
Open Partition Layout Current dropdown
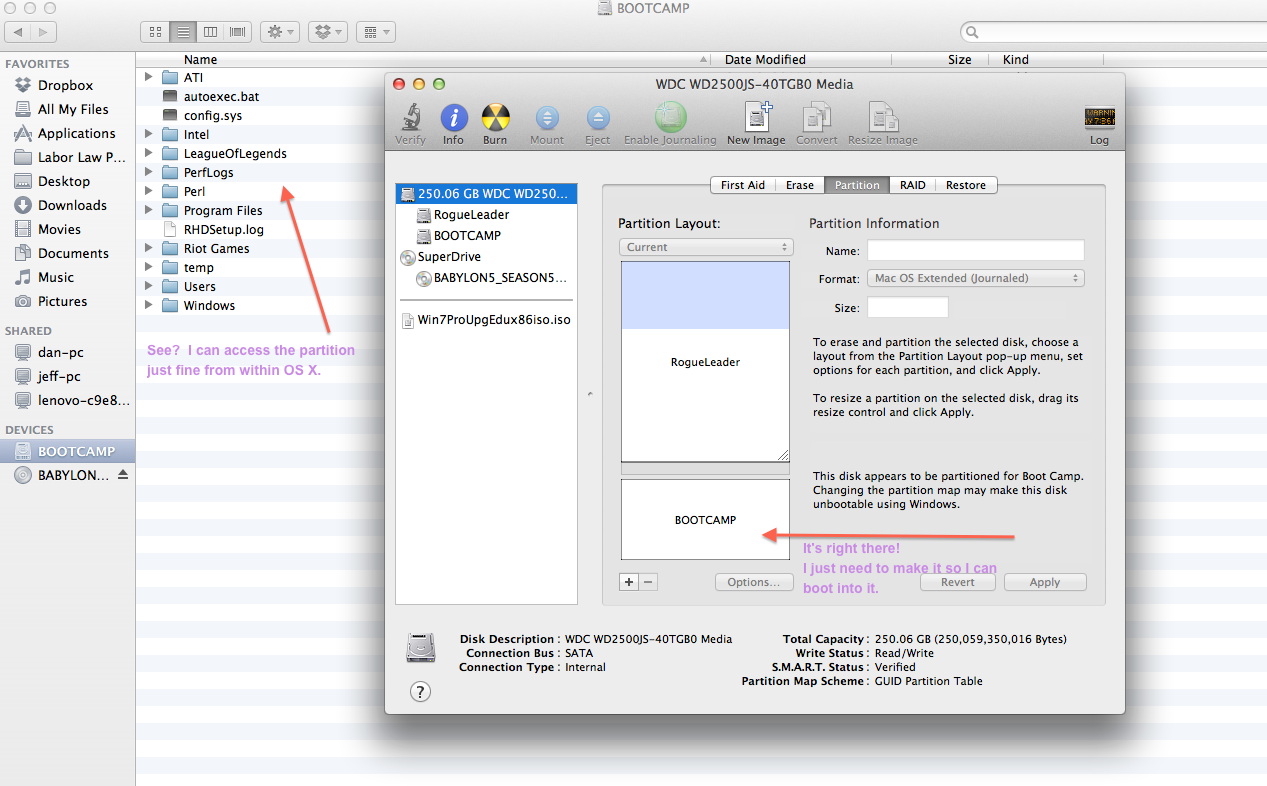705,247
